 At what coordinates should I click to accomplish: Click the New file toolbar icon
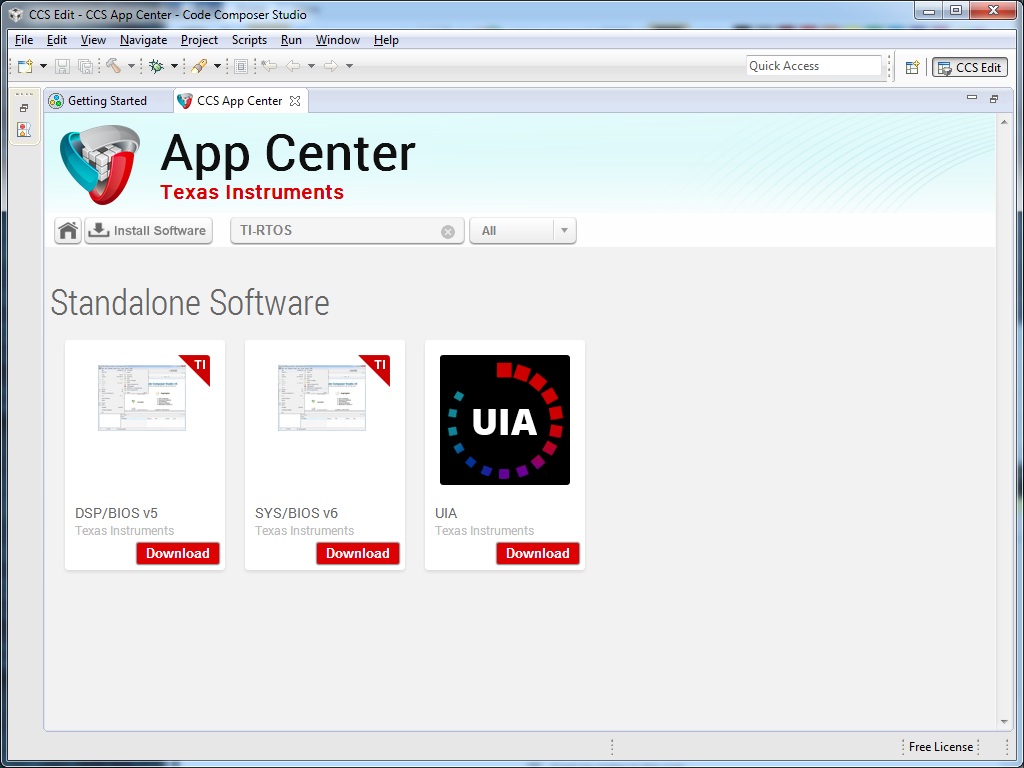tap(25, 66)
